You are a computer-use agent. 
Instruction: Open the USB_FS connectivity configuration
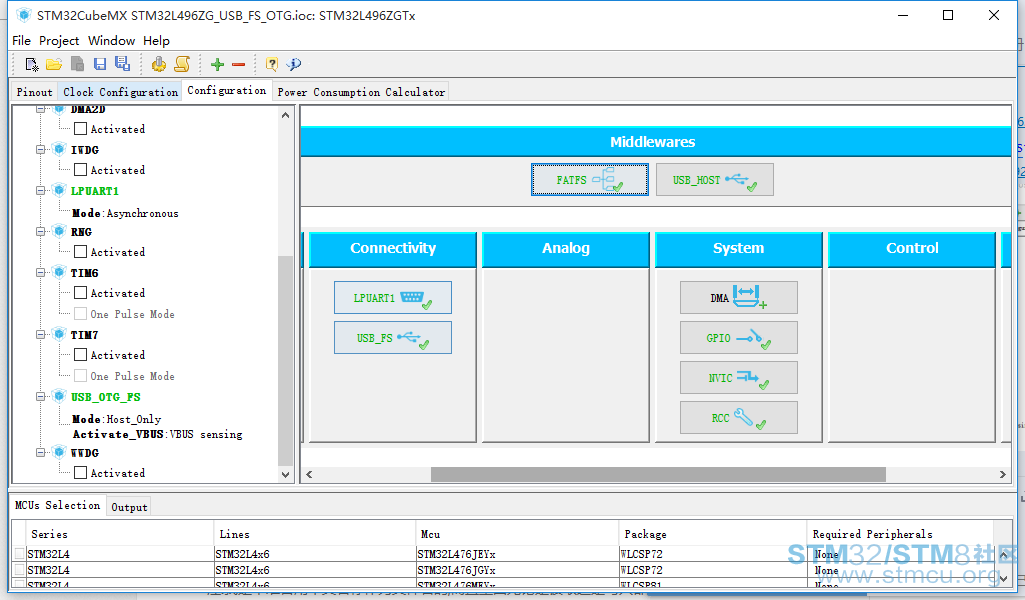tap(393, 338)
